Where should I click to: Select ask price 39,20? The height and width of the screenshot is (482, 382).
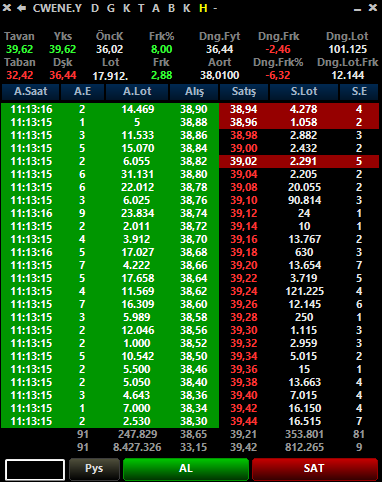(244, 265)
